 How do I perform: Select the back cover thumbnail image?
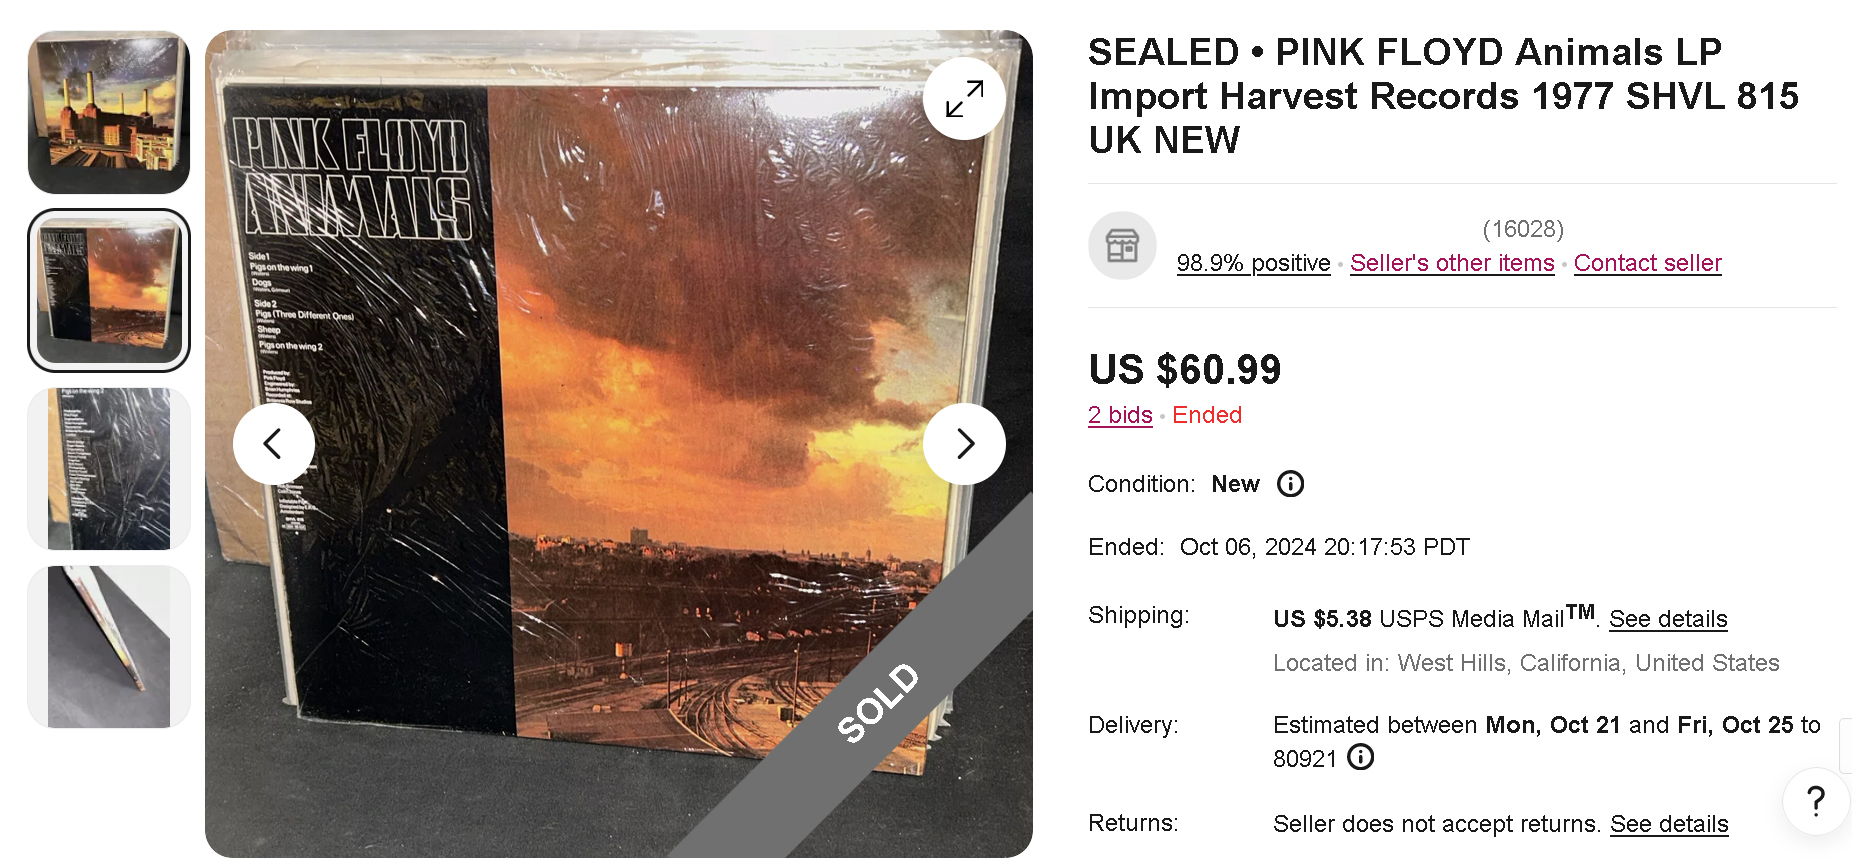109,290
